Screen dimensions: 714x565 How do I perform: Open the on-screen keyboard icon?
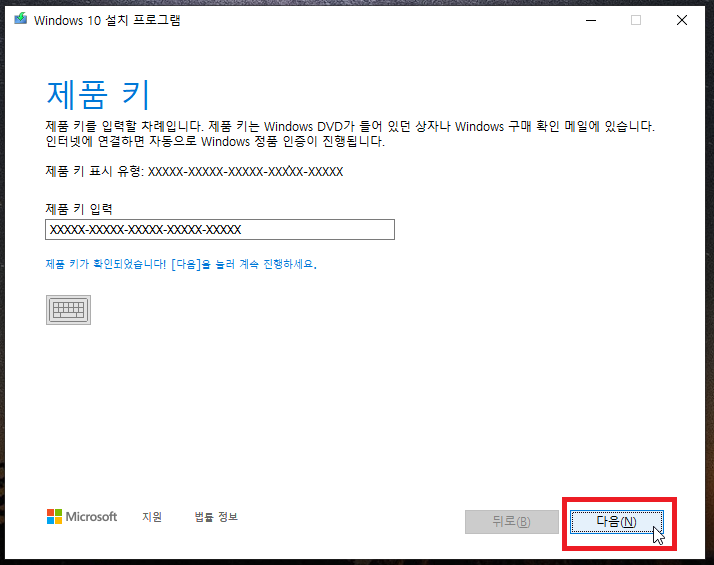[x=68, y=310]
